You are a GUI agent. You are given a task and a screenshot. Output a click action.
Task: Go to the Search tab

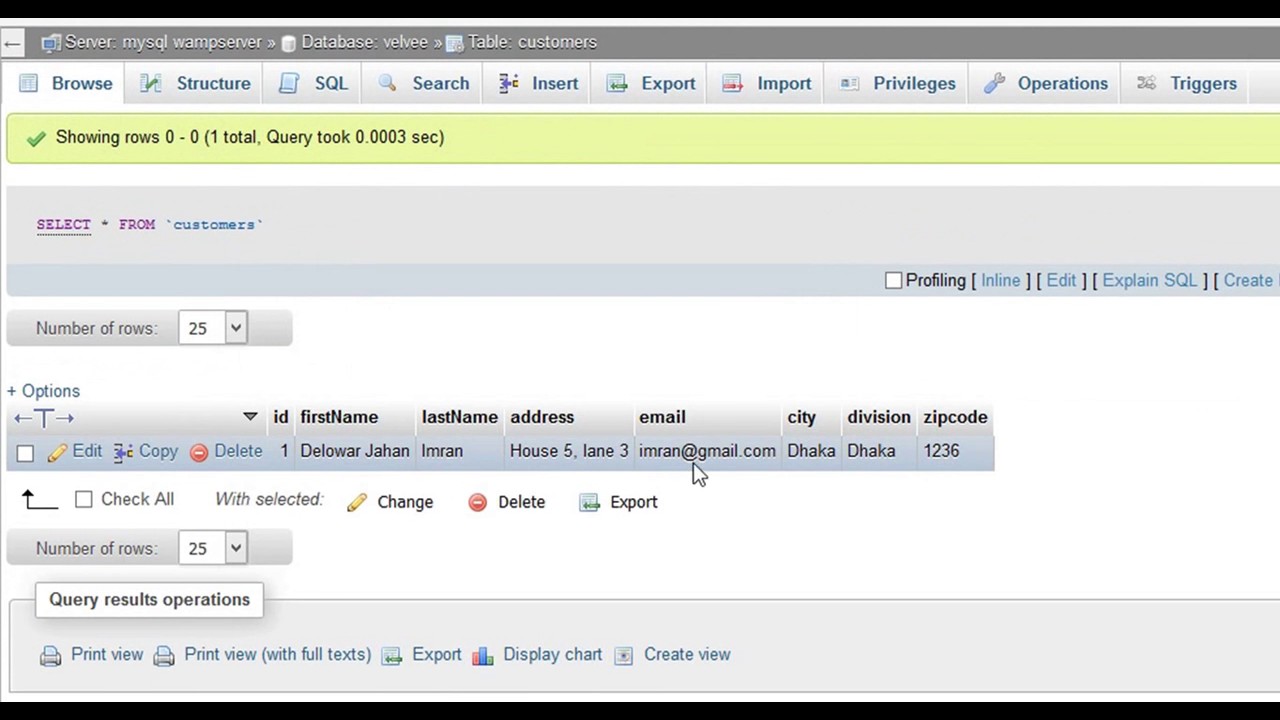pos(424,83)
